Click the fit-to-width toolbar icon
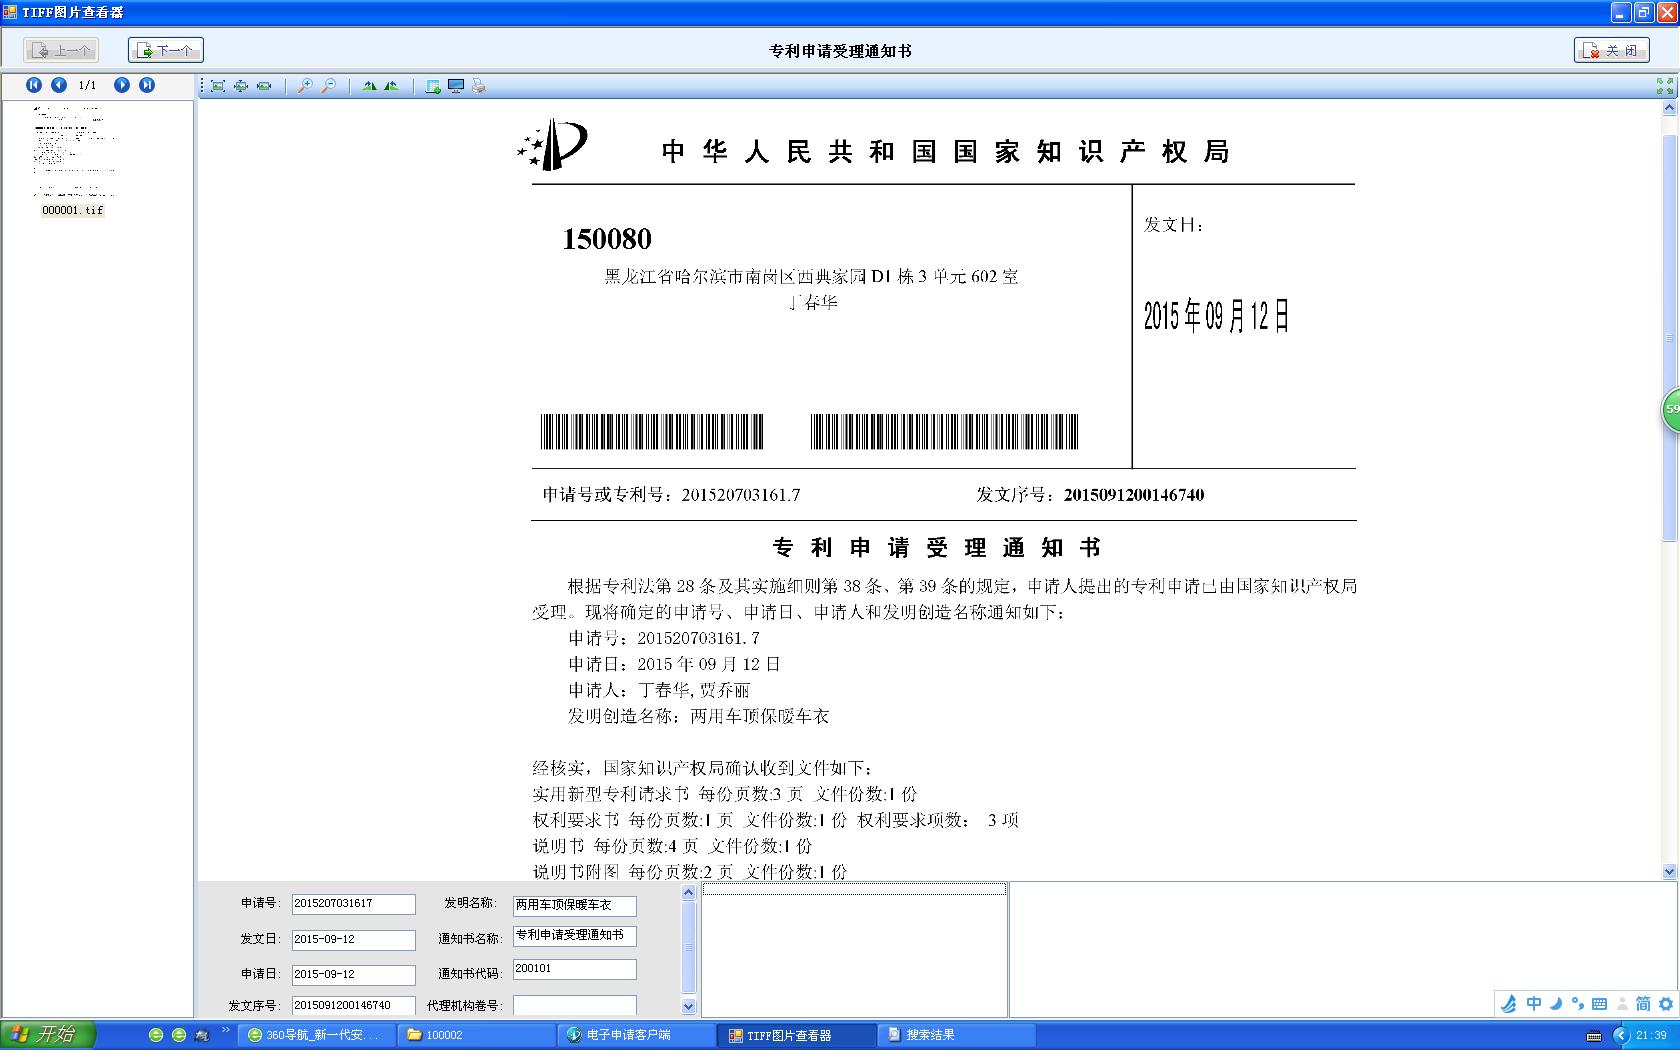 (264, 86)
